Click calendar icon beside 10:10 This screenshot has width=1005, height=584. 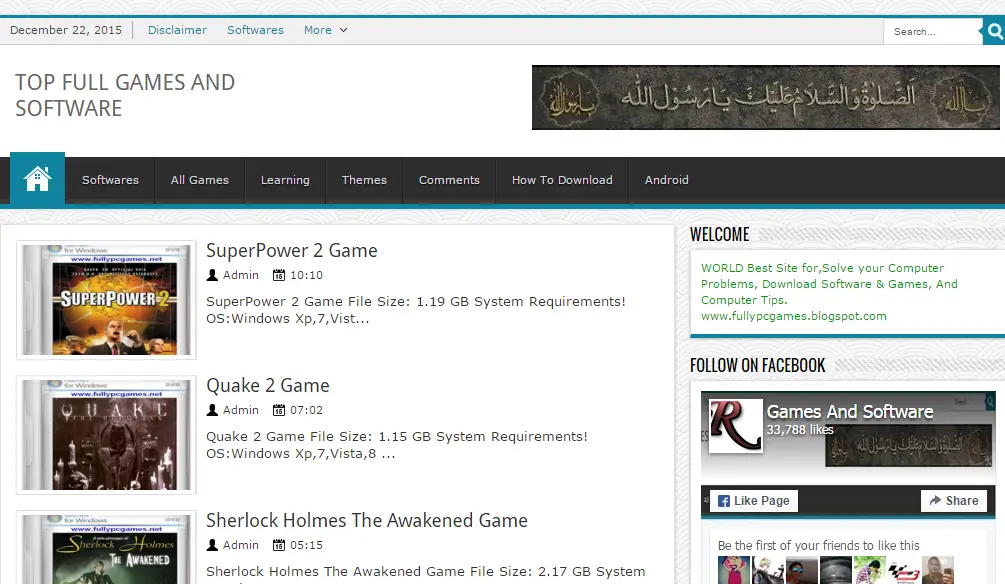point(278,275)
